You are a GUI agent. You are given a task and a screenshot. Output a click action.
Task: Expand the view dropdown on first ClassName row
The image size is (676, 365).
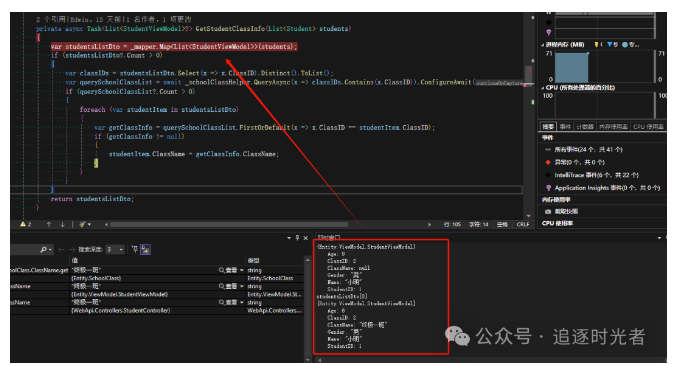tap(242, 270)
